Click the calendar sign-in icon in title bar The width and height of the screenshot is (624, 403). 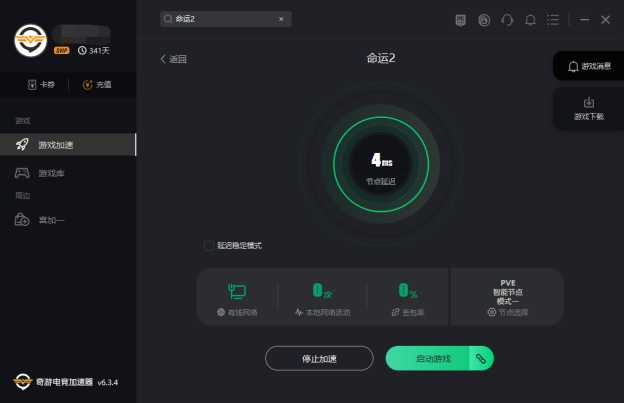tap(460, 19)
